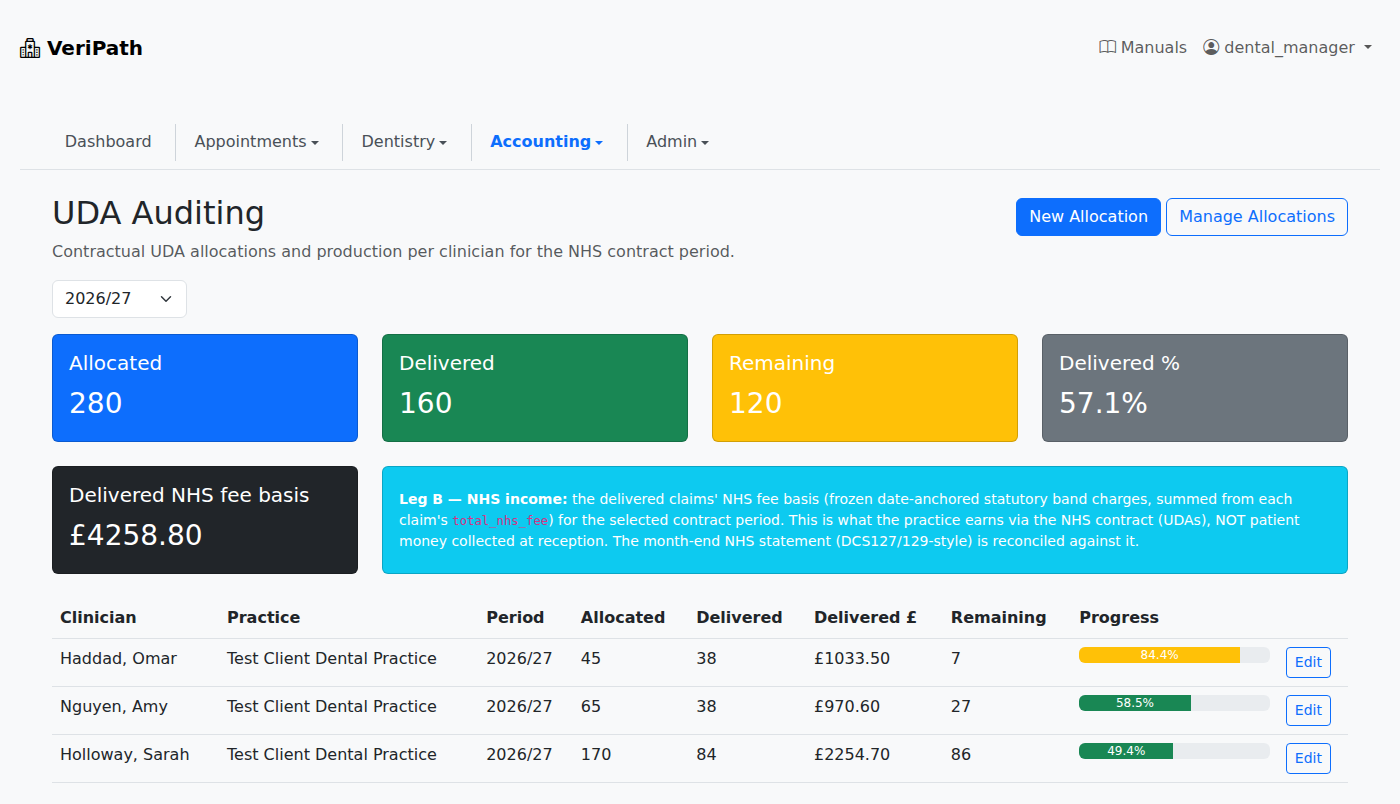Click the Allocated column header
The width and height of the screenshot is (1400, 804).
coord(623,618)
